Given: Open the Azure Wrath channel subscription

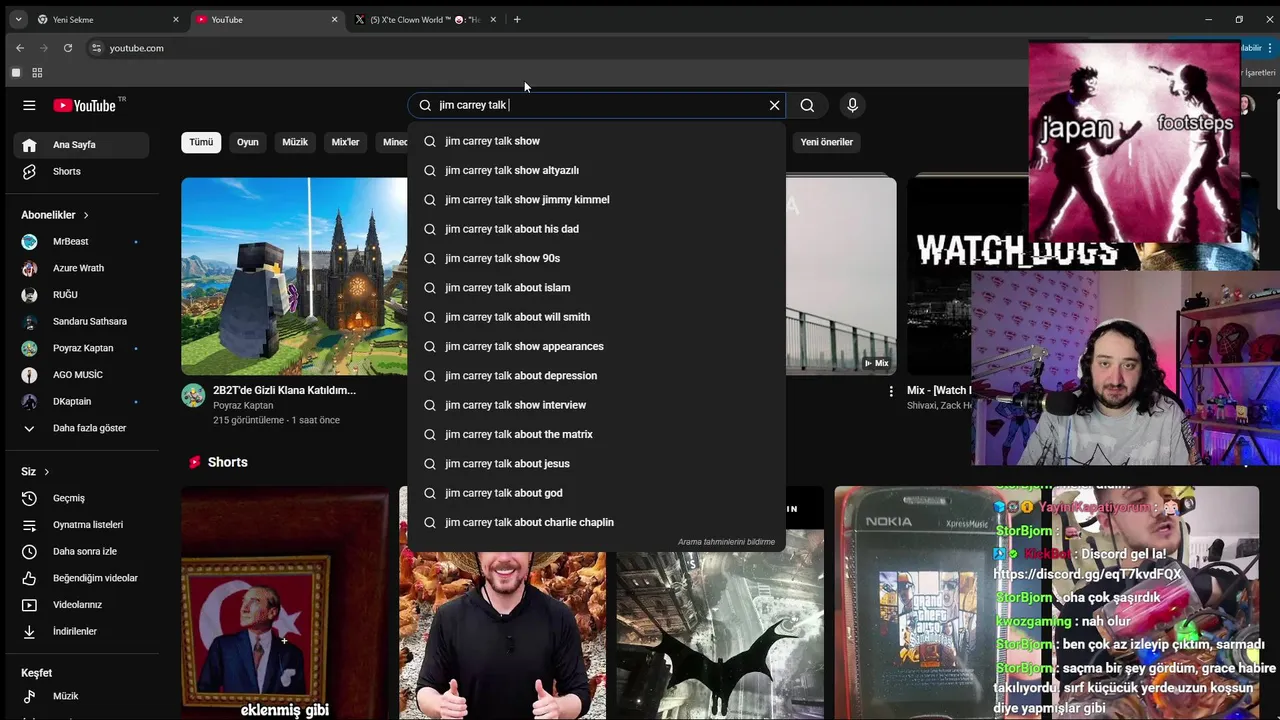Looking at the screenshot, I should [x=81, y=268].
